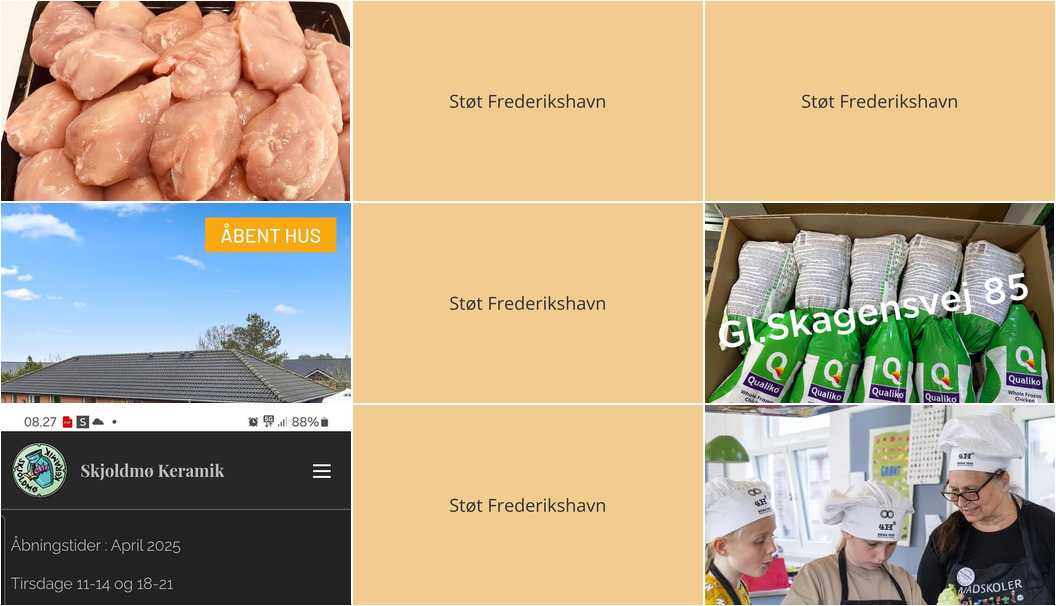Image resolution: width=1056 pixels, height=606 pixels.
Task: Click the ÅBENT HUS orange badge
Action: [x=271, y=235]
